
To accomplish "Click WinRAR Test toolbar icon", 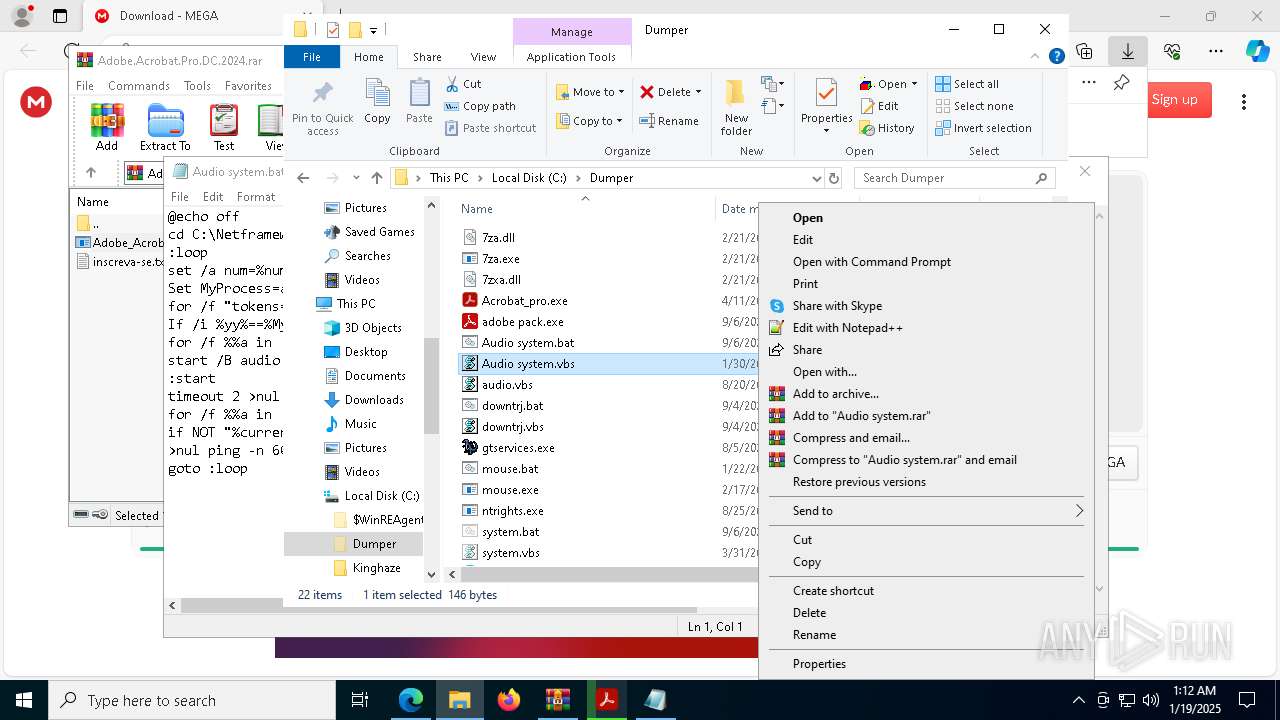I will [224, 127].
